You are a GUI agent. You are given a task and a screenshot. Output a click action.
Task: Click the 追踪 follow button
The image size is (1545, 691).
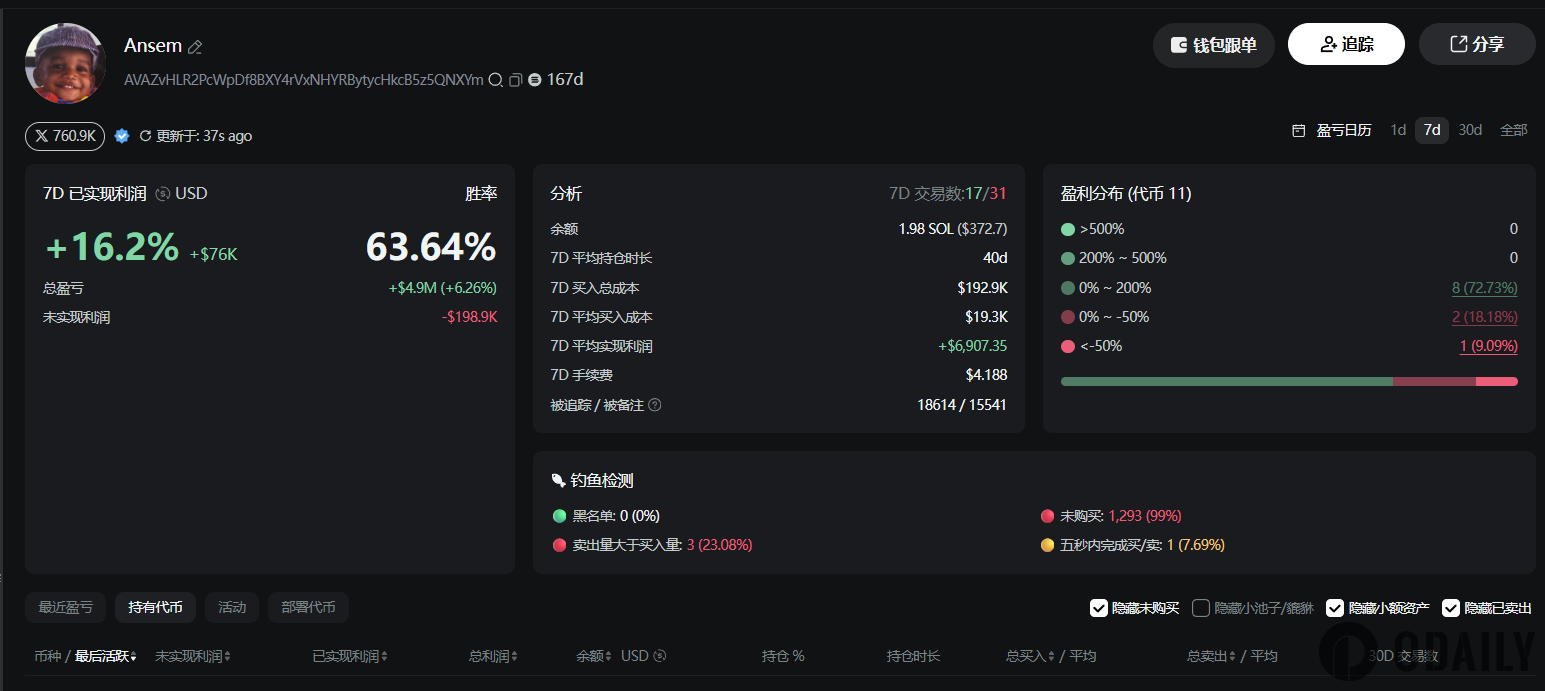click(1346, 45)
